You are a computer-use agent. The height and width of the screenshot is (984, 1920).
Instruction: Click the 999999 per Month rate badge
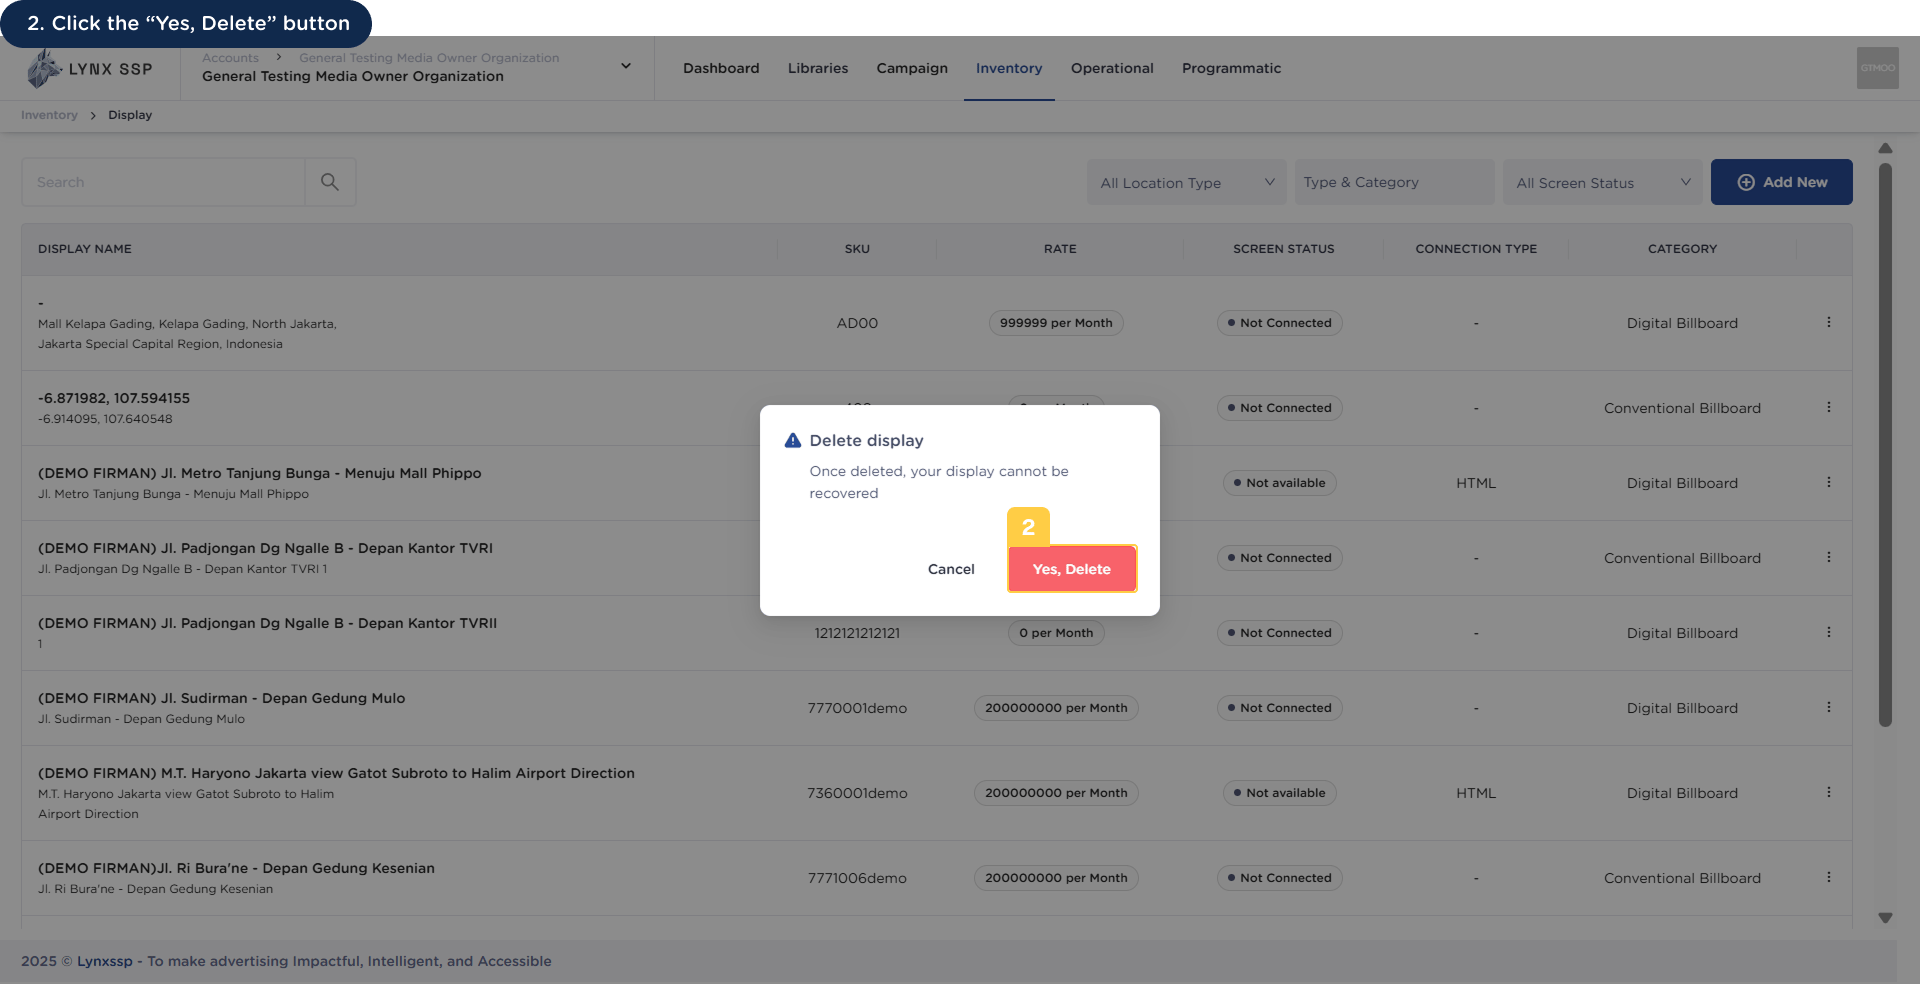[x=1056, y=323]
